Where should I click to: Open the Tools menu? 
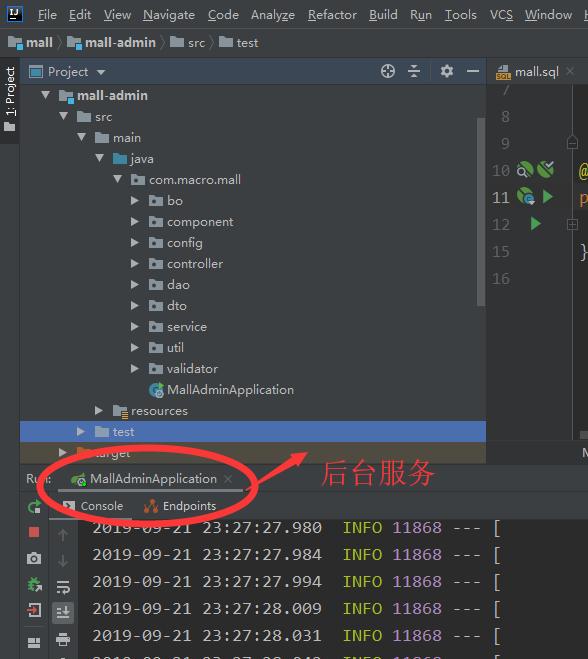pyautogui.click(x=461, y=15)
